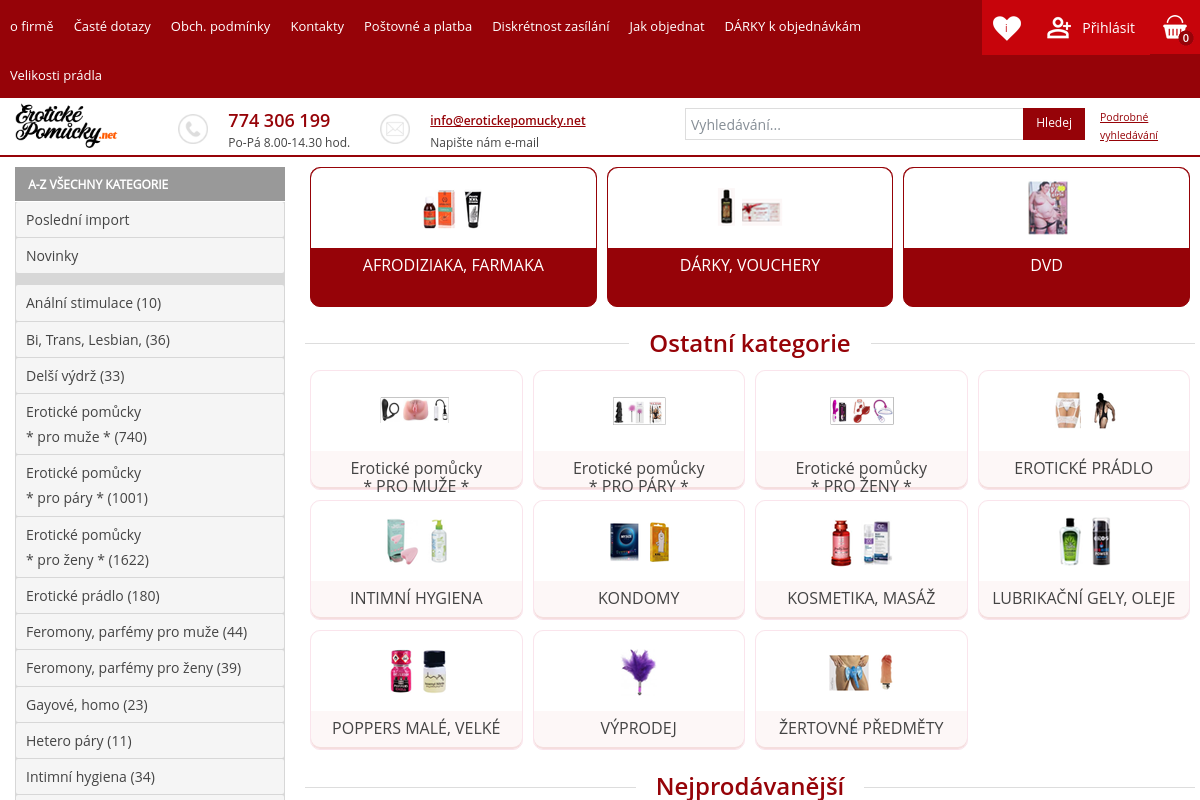Image resolution: width=1200 pixels, height=800 pixels.
Task: Open the AFRODIZIAKA, FARMAKA category
Action: (453, 237)
